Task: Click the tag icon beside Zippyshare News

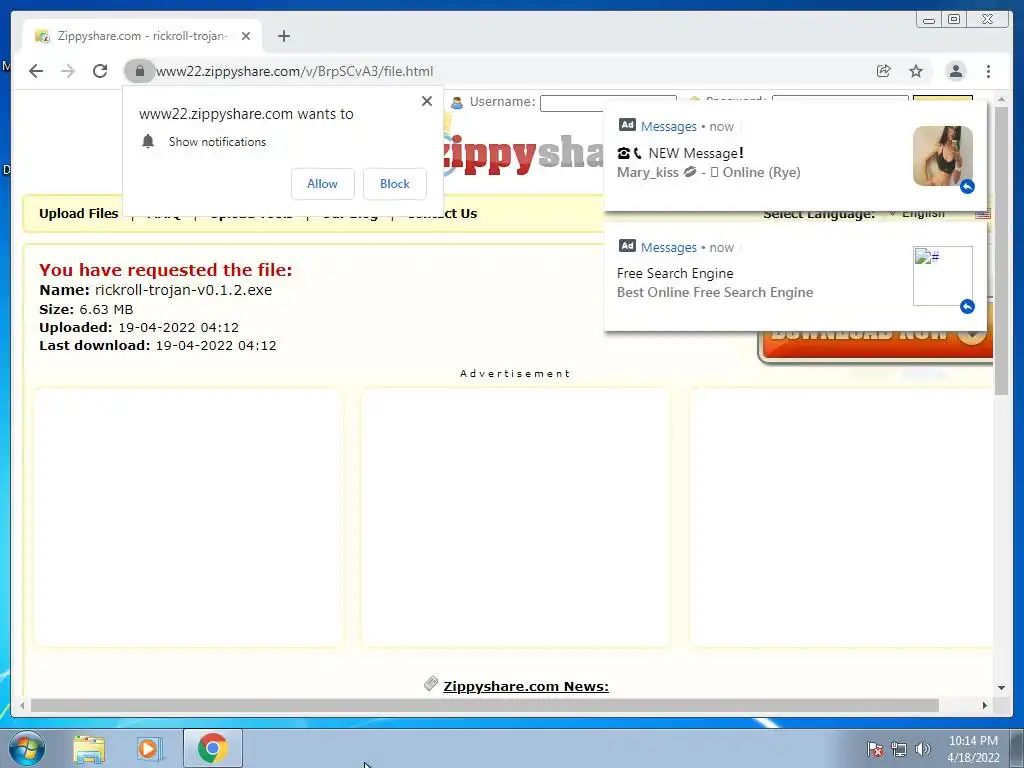Action: pyautogui.click(x=431, y=684)
